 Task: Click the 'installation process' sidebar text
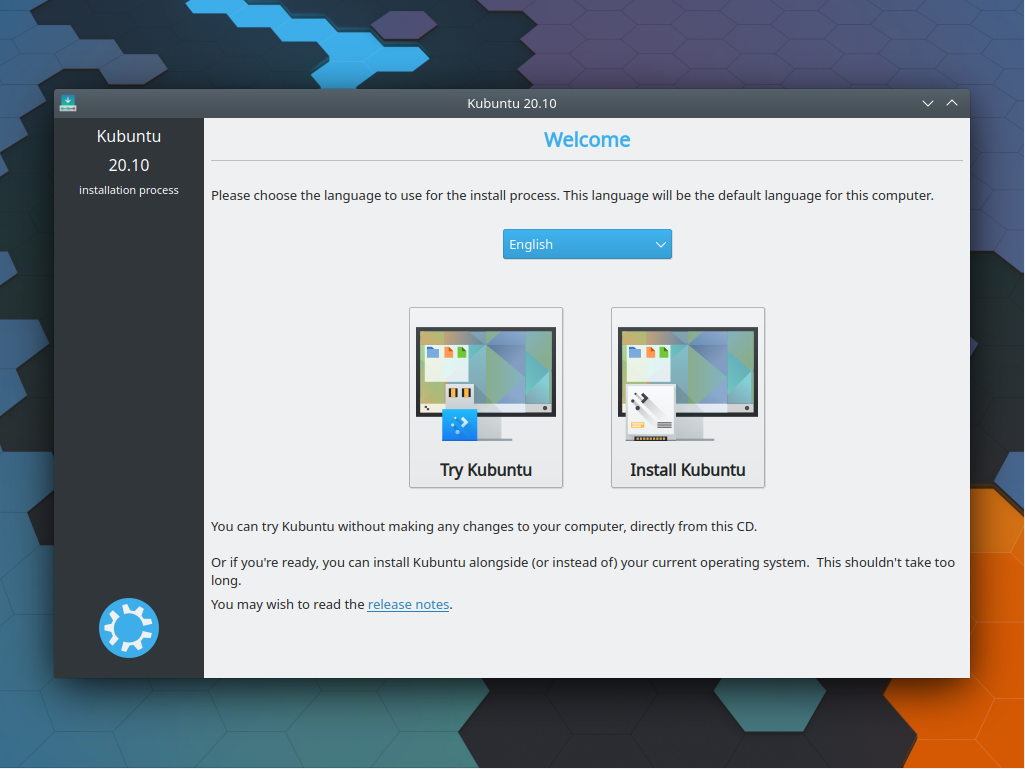pos(129,190)
